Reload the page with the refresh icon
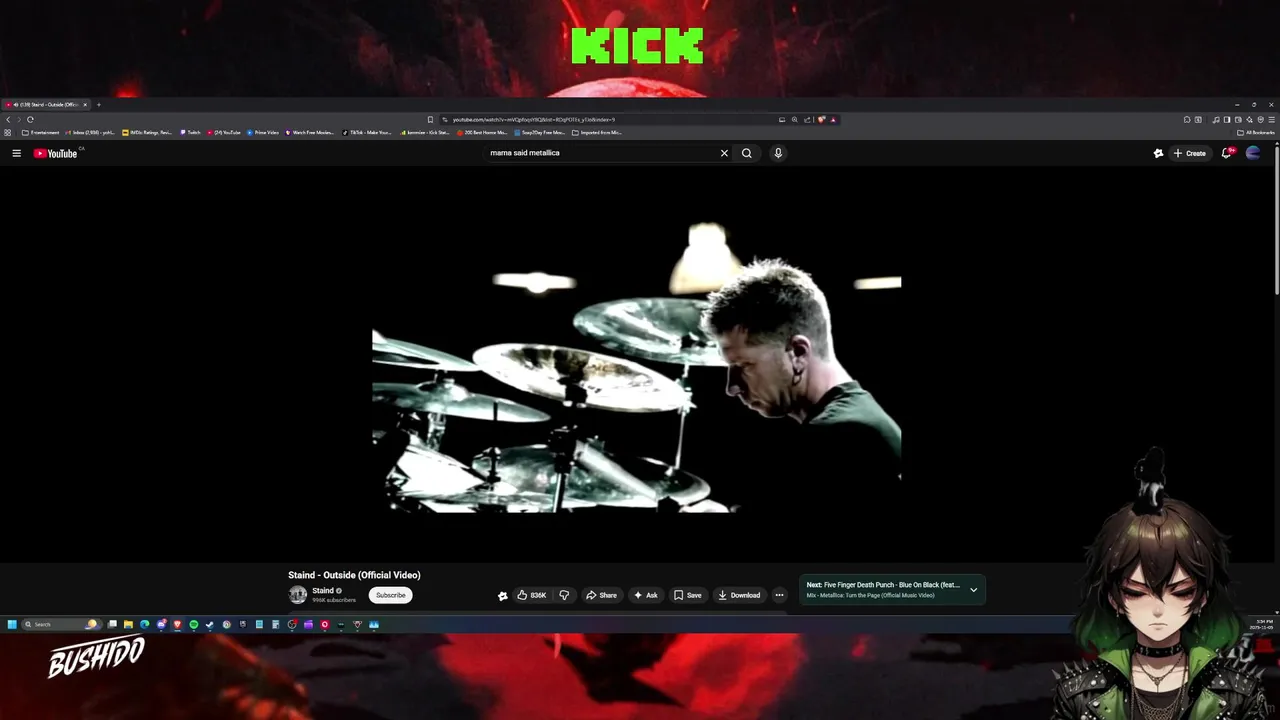The height and width of the screenshot is (720, 1280). pos(30,119)
